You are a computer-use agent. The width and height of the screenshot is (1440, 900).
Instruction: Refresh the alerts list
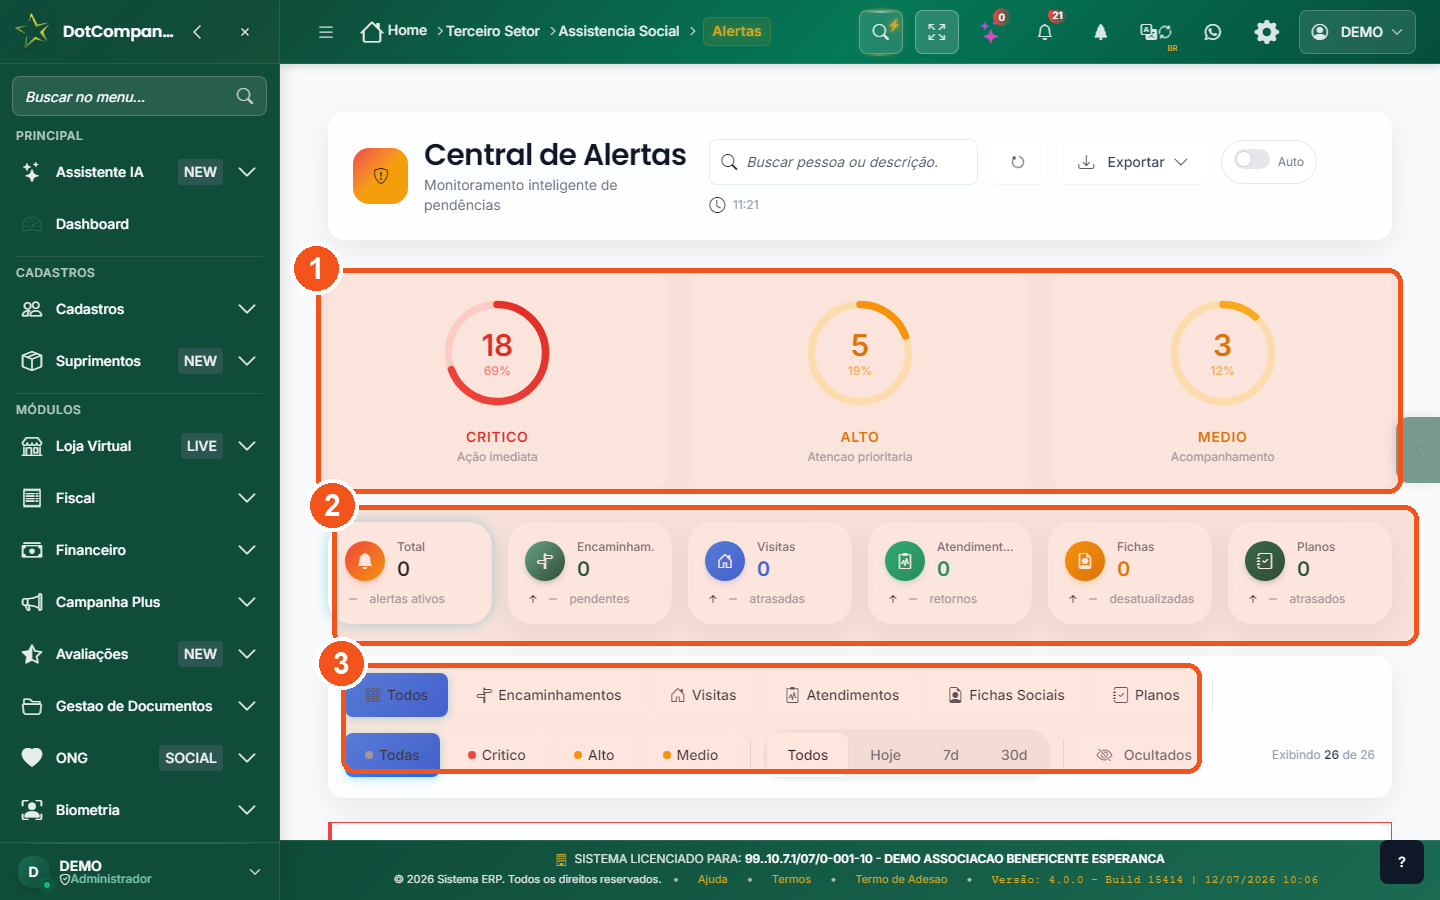tap(1018, 162)
